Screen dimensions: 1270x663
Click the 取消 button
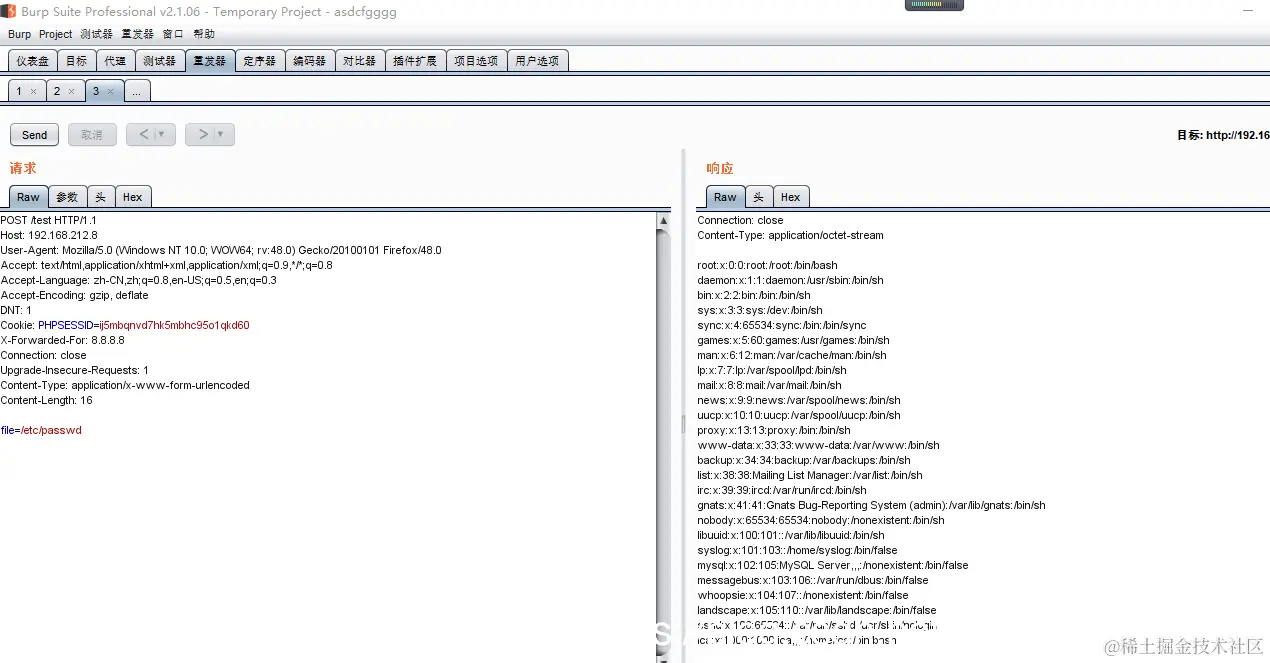pyautogui.click(x=92, y=135)
